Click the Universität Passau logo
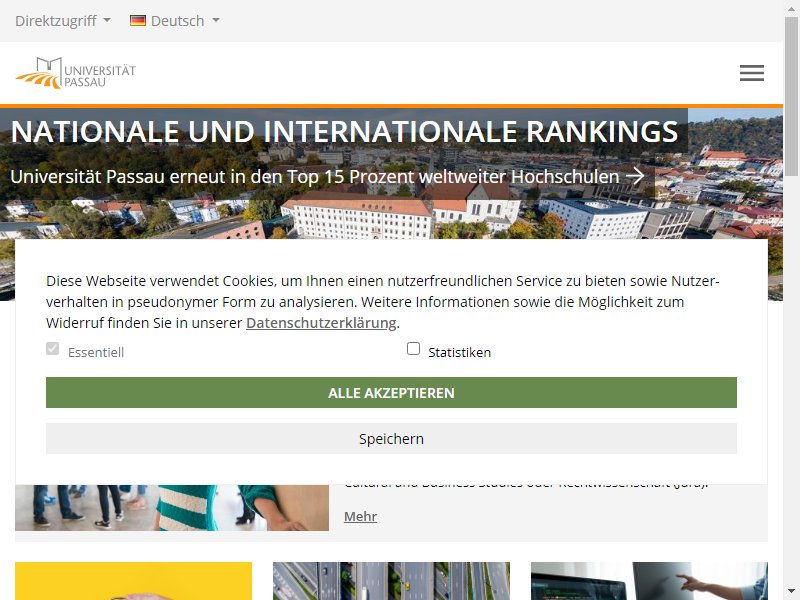The width and height of the screenshot is (800, 600). 76,73
